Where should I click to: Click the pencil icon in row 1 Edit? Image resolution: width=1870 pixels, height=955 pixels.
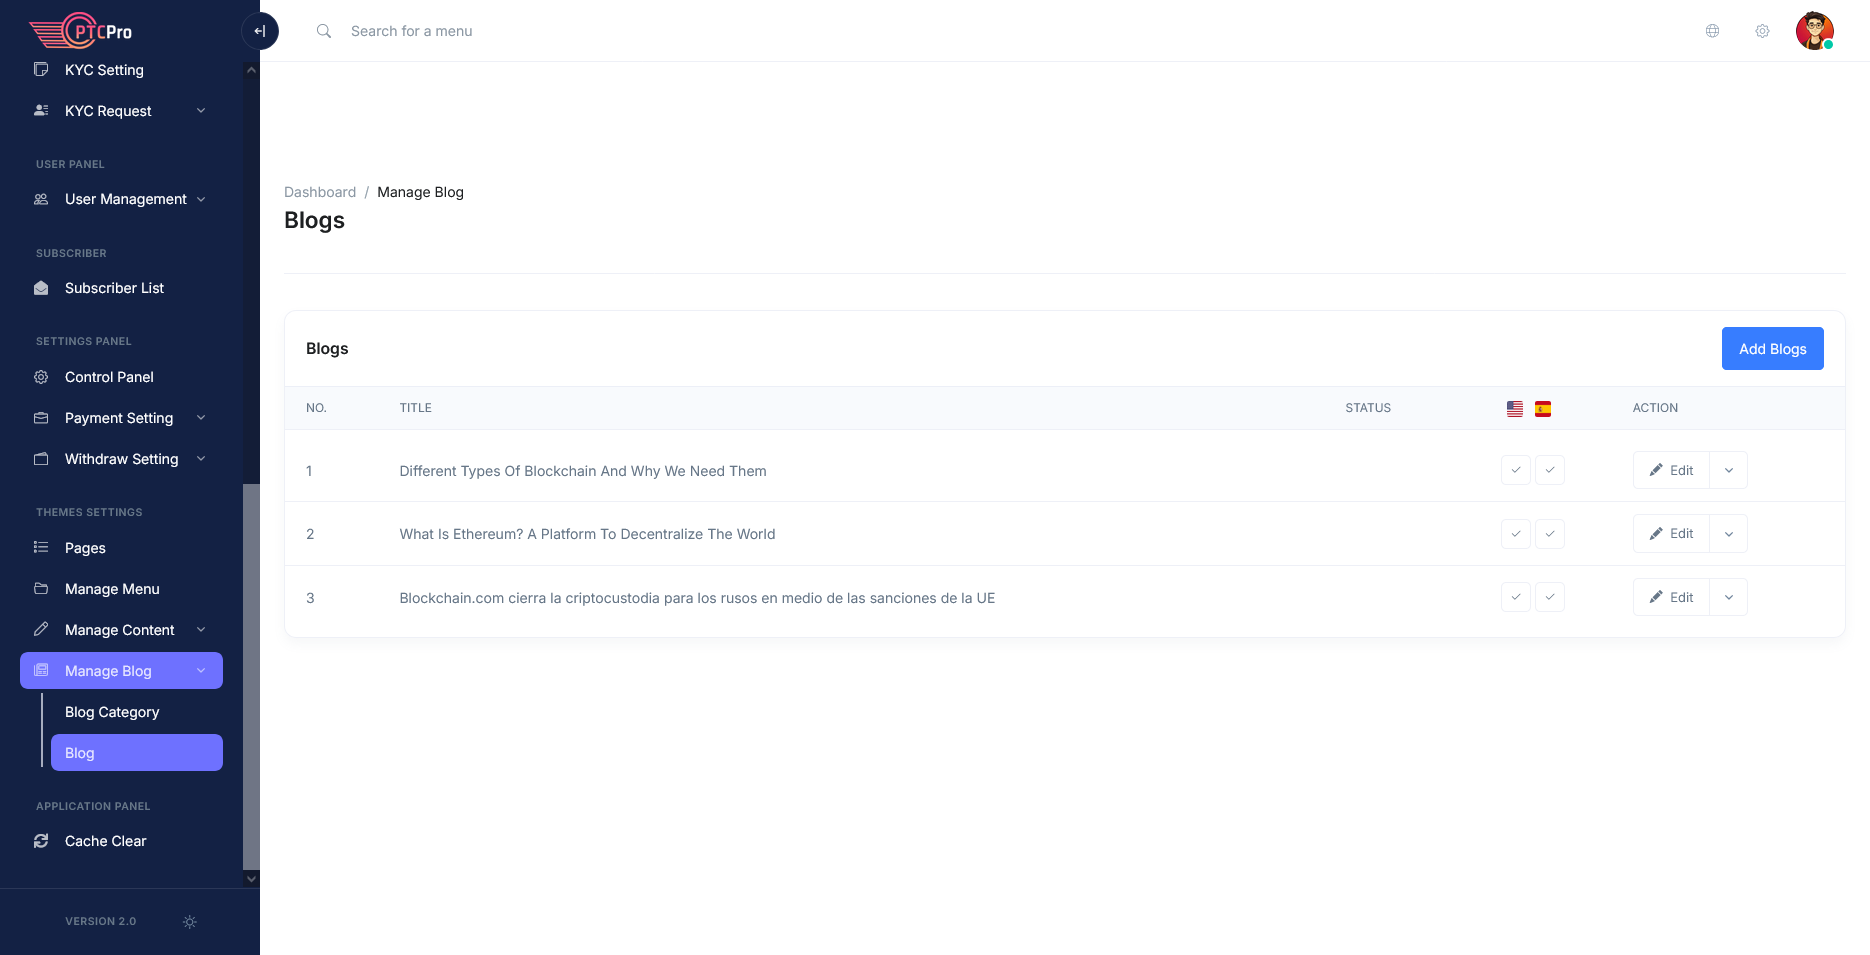point(1656,470)
